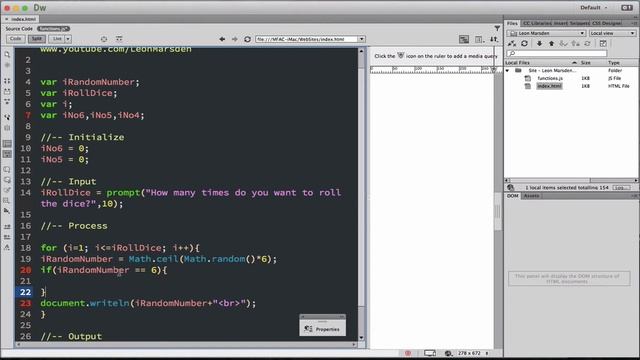The image size is (640, 360).
Task: Open the Local view dropdown
Action: click(x=612, y=33)
